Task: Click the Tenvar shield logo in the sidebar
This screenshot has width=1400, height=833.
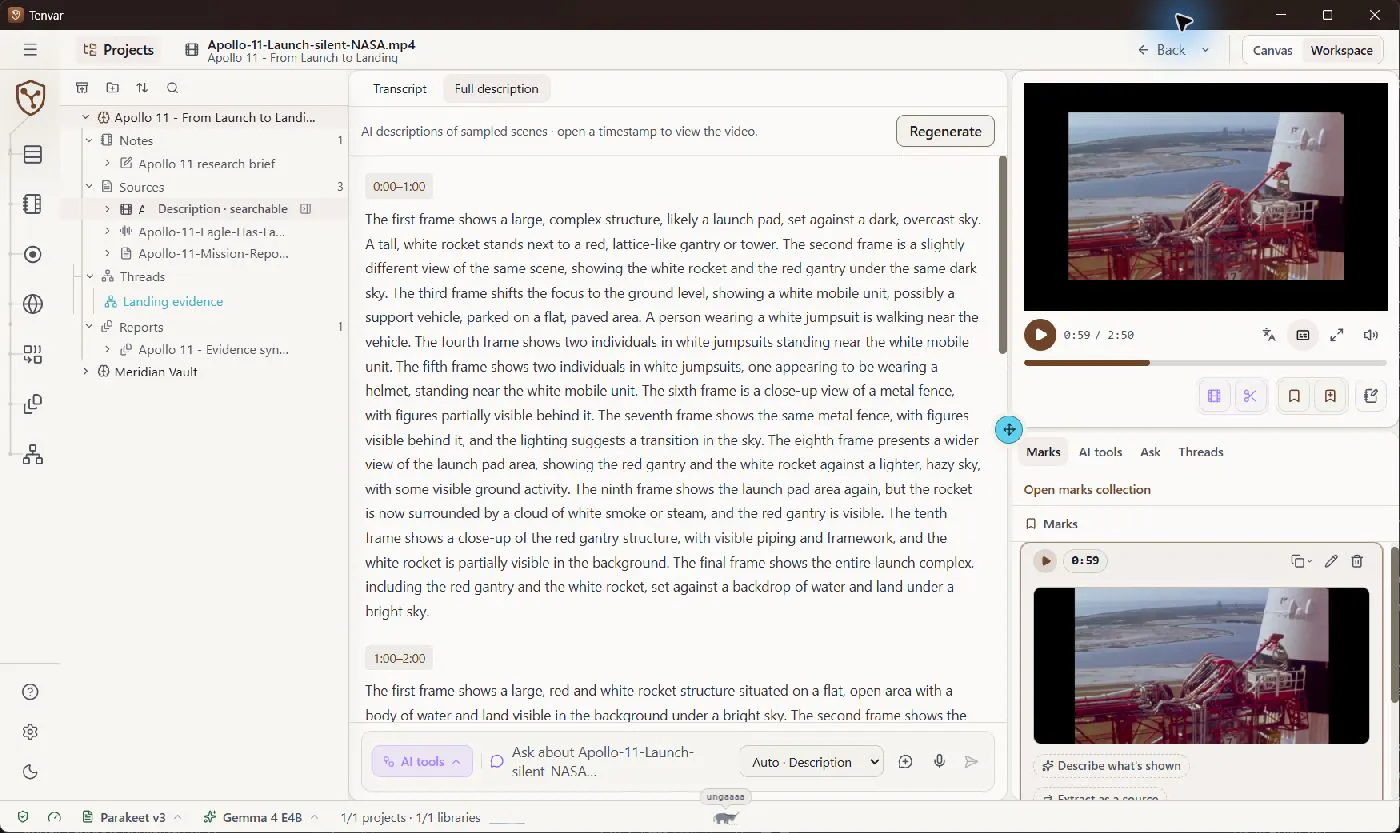Action: coord(31,98)
